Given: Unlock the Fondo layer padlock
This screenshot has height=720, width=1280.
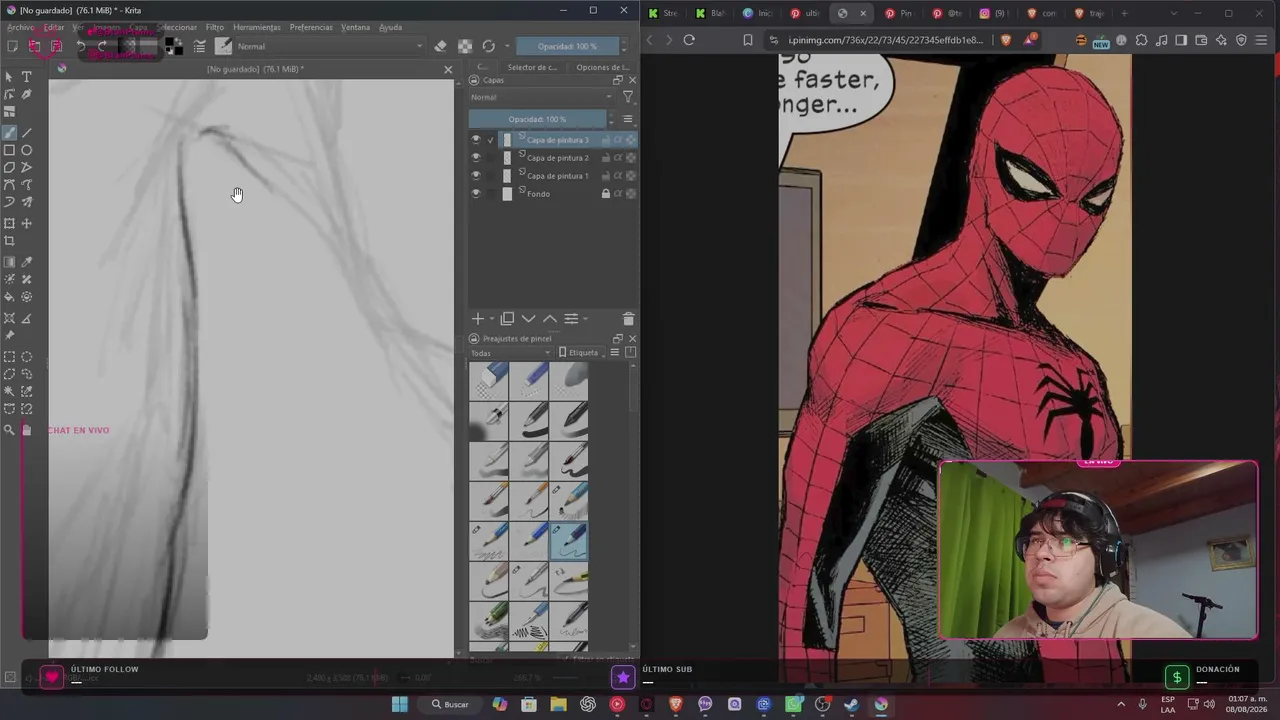Looking at the screenshot, I should pyautogui.click(x=606, y=194).
